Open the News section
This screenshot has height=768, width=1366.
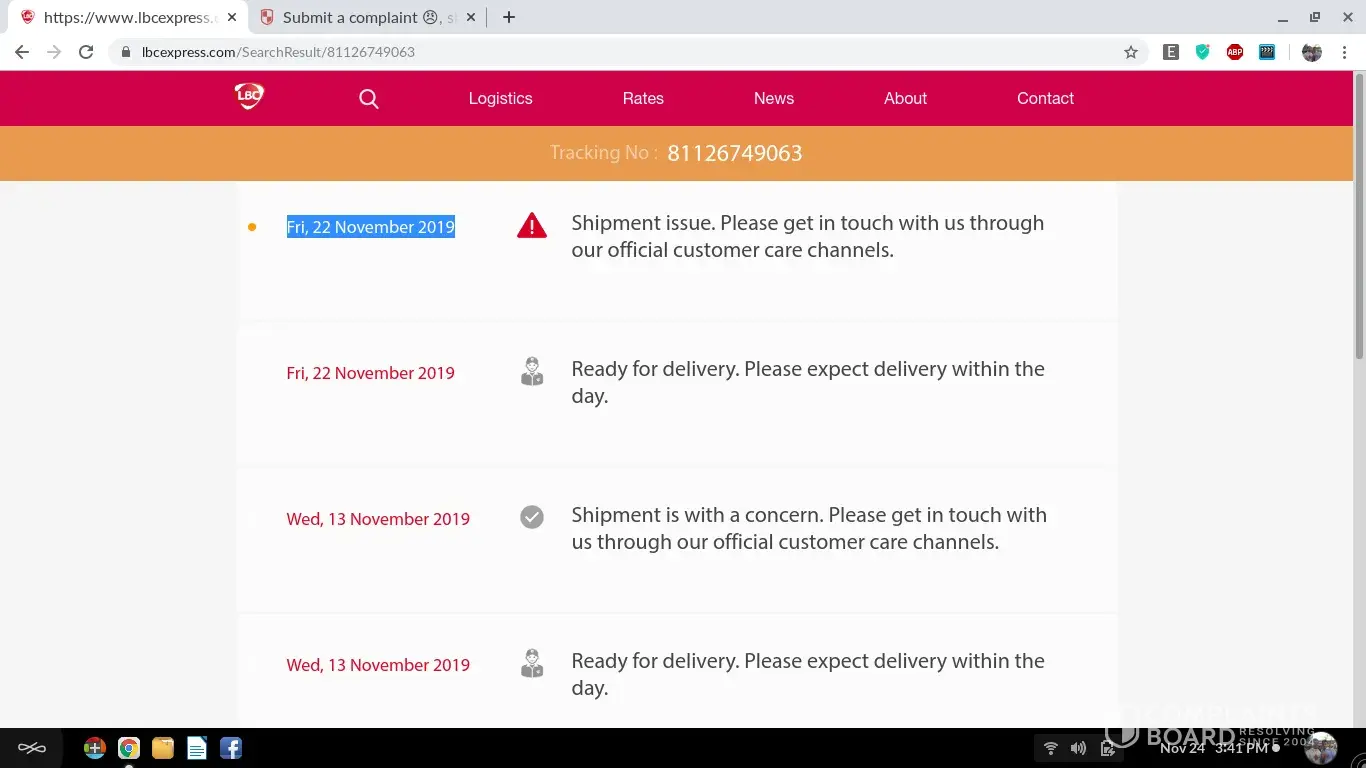tap(774, 98)
